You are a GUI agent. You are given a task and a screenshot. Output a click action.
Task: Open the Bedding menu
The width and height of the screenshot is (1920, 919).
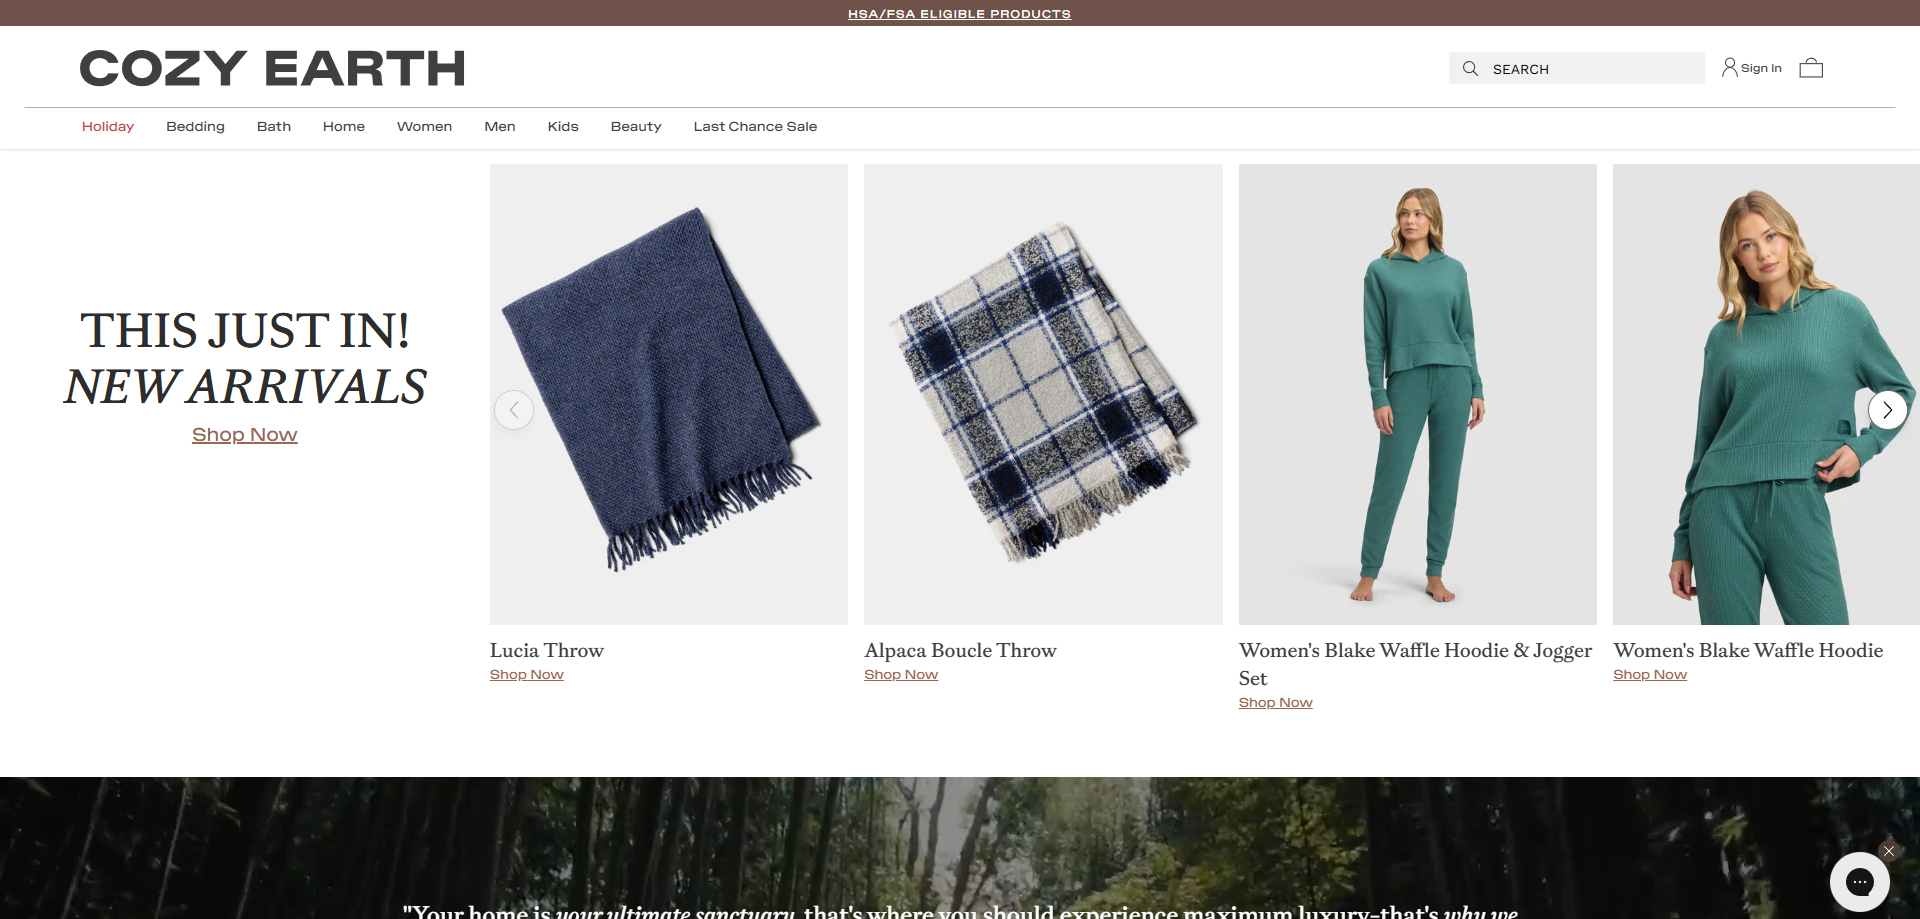[195, 126]
